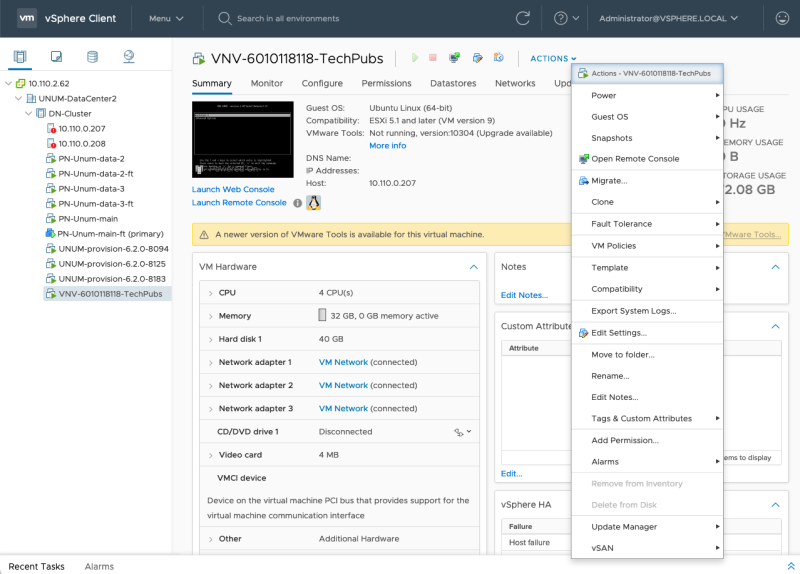Open the Alarms tab at bottom
800x574 pixels.
click(x=99, y=566)
